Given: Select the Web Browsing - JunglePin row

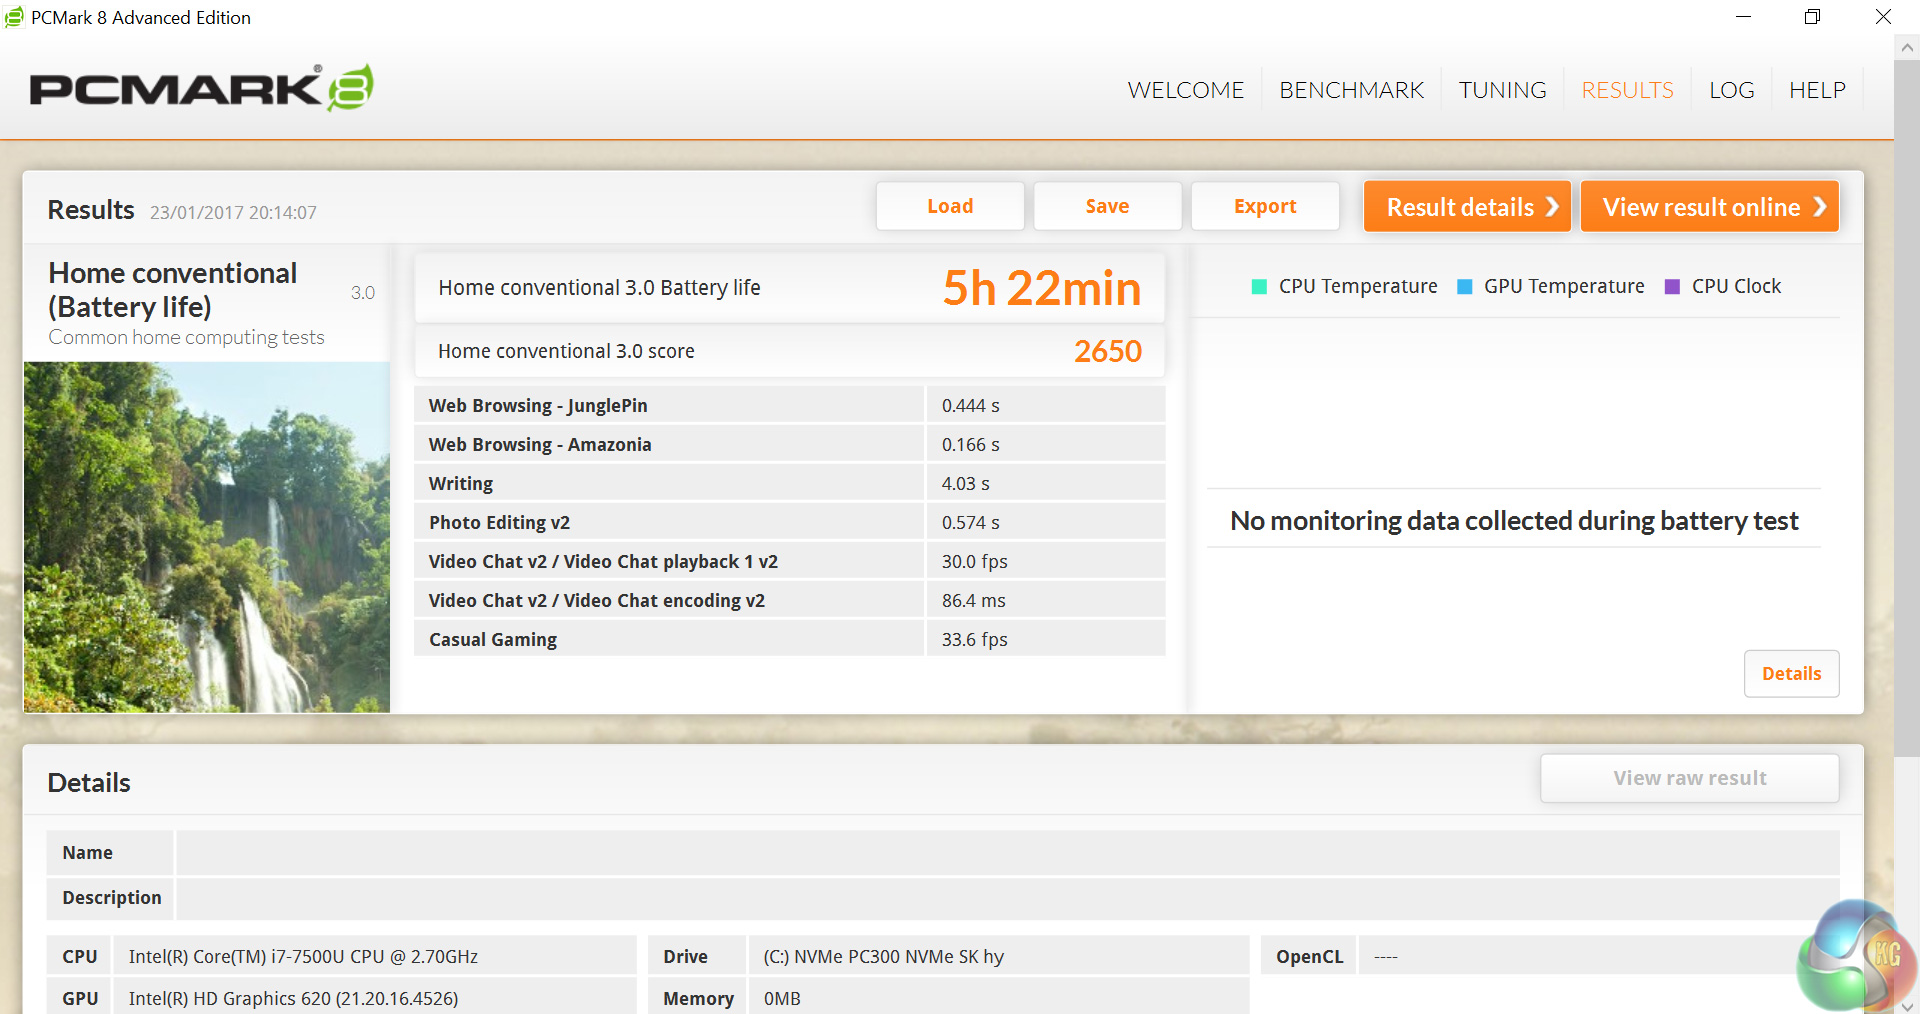Looking at the screenshot, I should 790,405.
